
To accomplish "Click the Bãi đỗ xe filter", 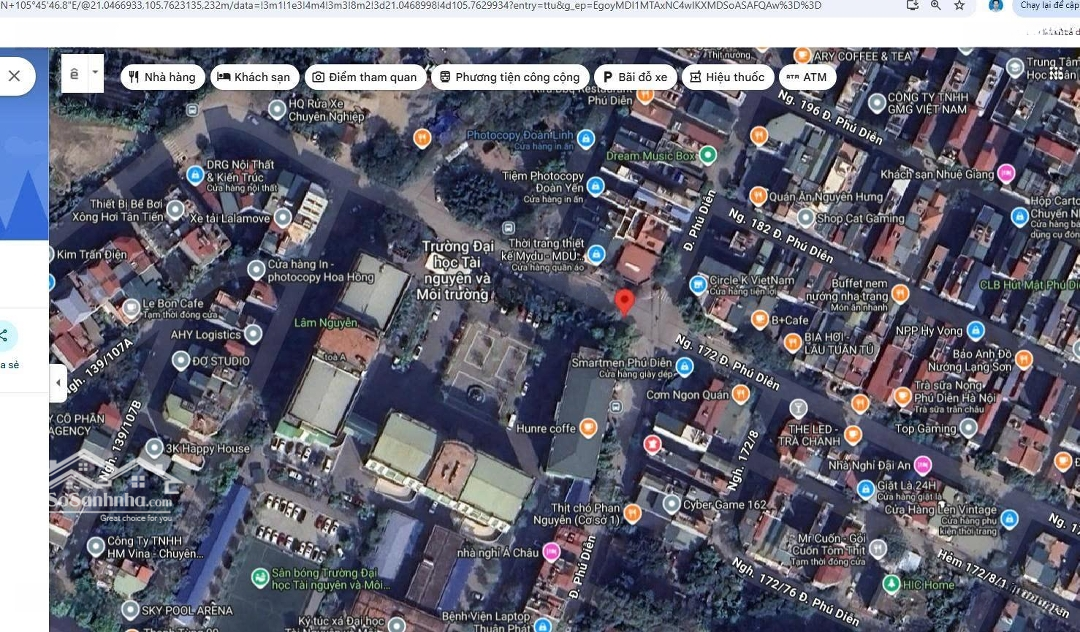I will pos(634,77).
